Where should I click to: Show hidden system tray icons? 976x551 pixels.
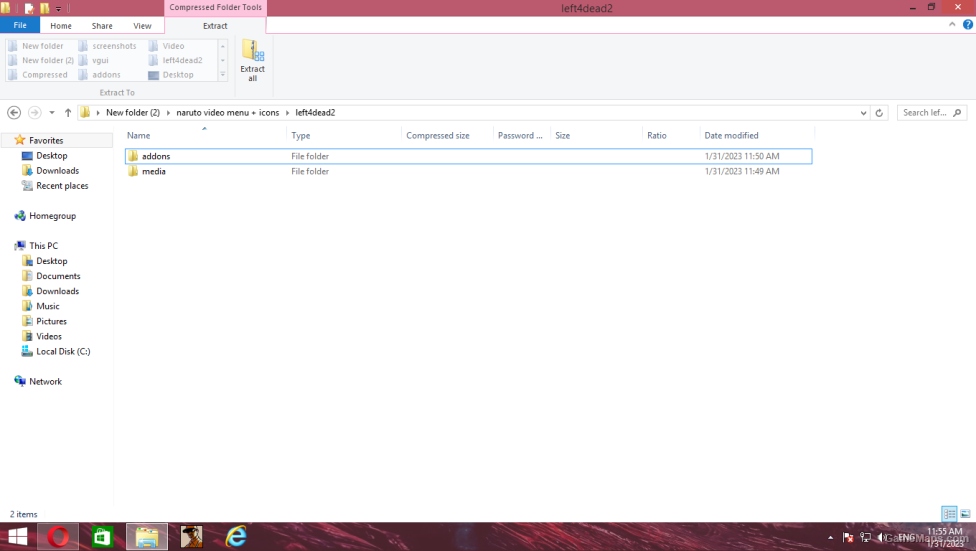(x=830, y=537)
